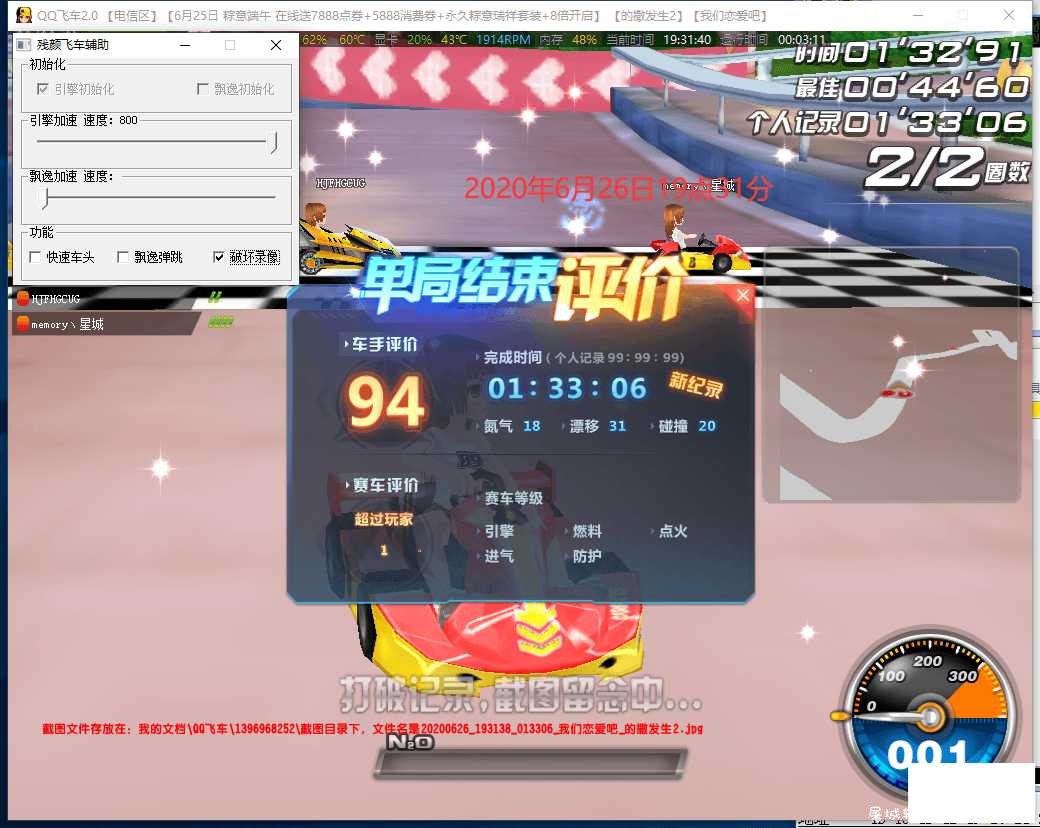Click the 1914RPM fan speed readout
This screenshot has height=828, width=1040.
click(503, 40)
